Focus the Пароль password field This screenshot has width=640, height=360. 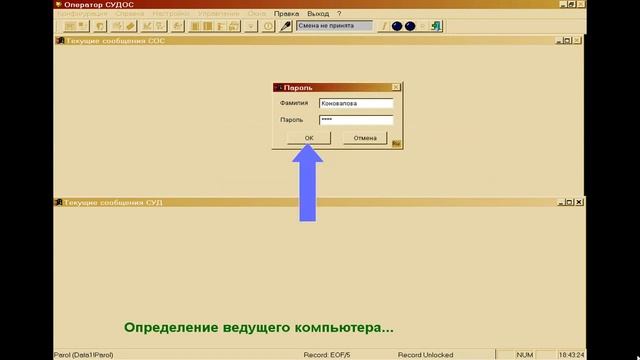[356, 120]
